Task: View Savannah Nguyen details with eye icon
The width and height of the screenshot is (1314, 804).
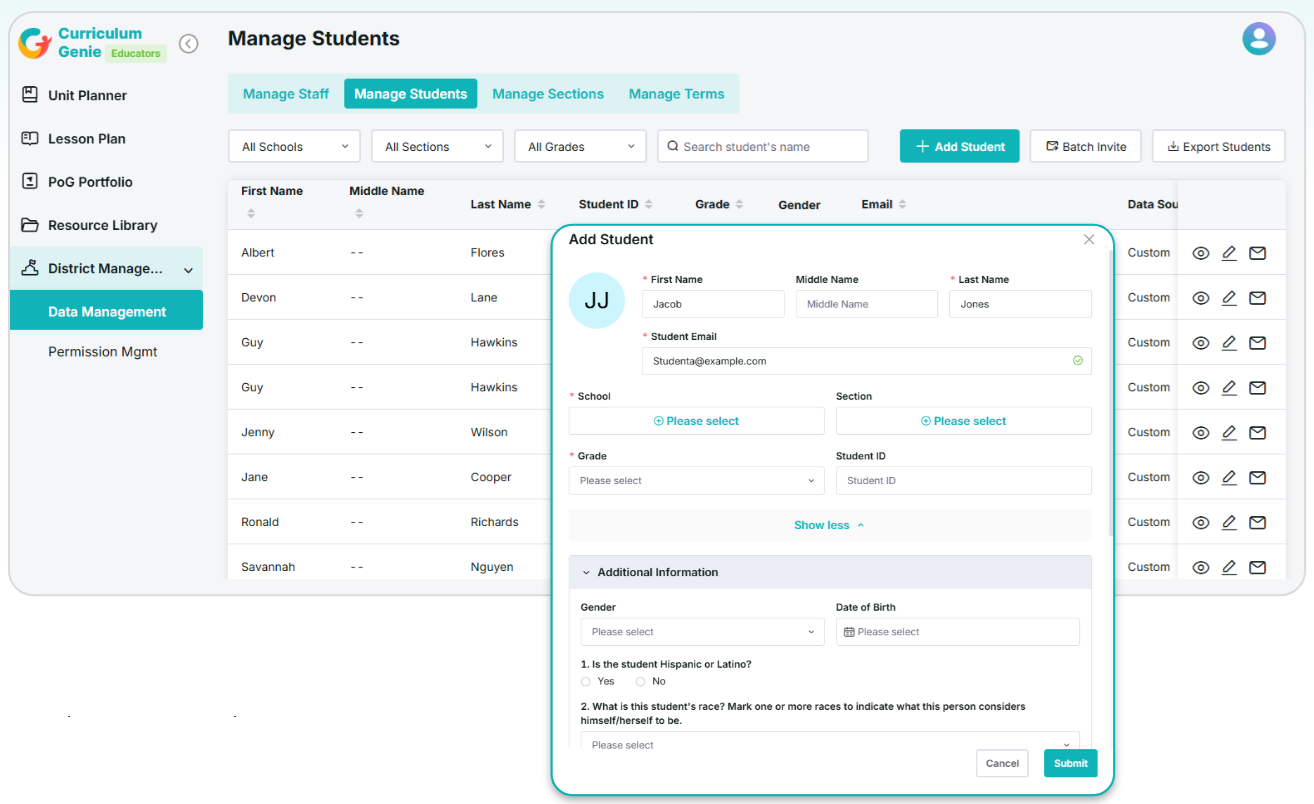Action: (1201, 568)
